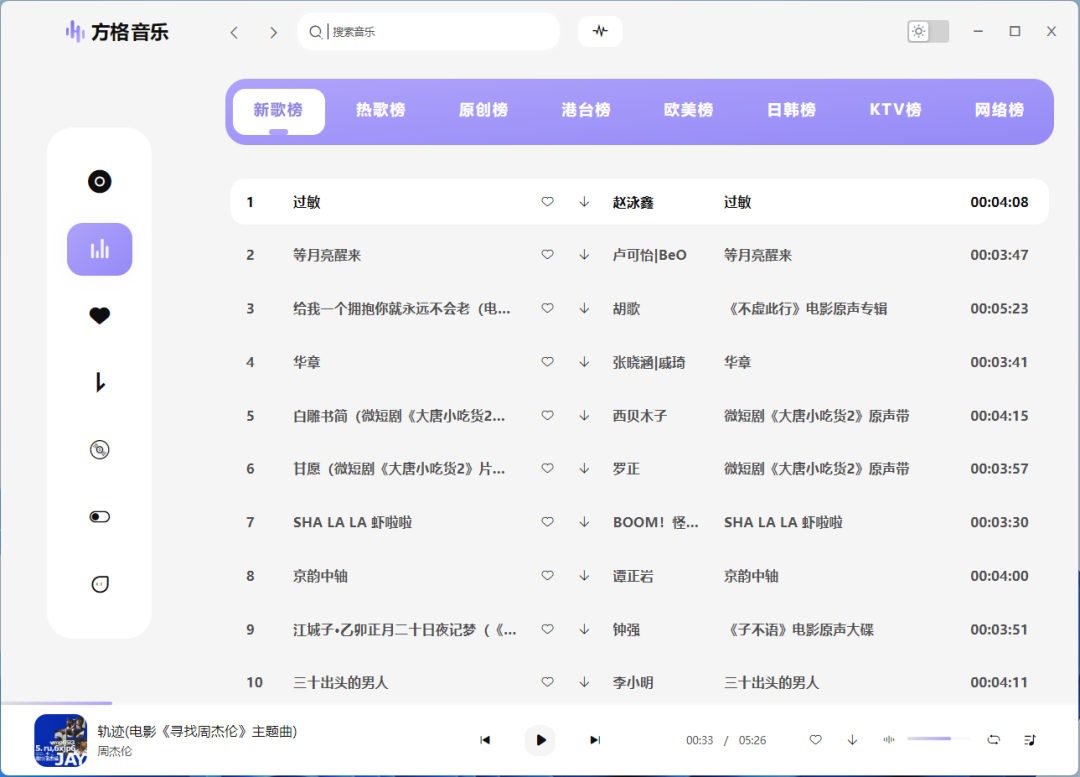This screenshot has width=1080, height=777.
Task: Favorite the song 等月亮醒来
Action: 547,255
